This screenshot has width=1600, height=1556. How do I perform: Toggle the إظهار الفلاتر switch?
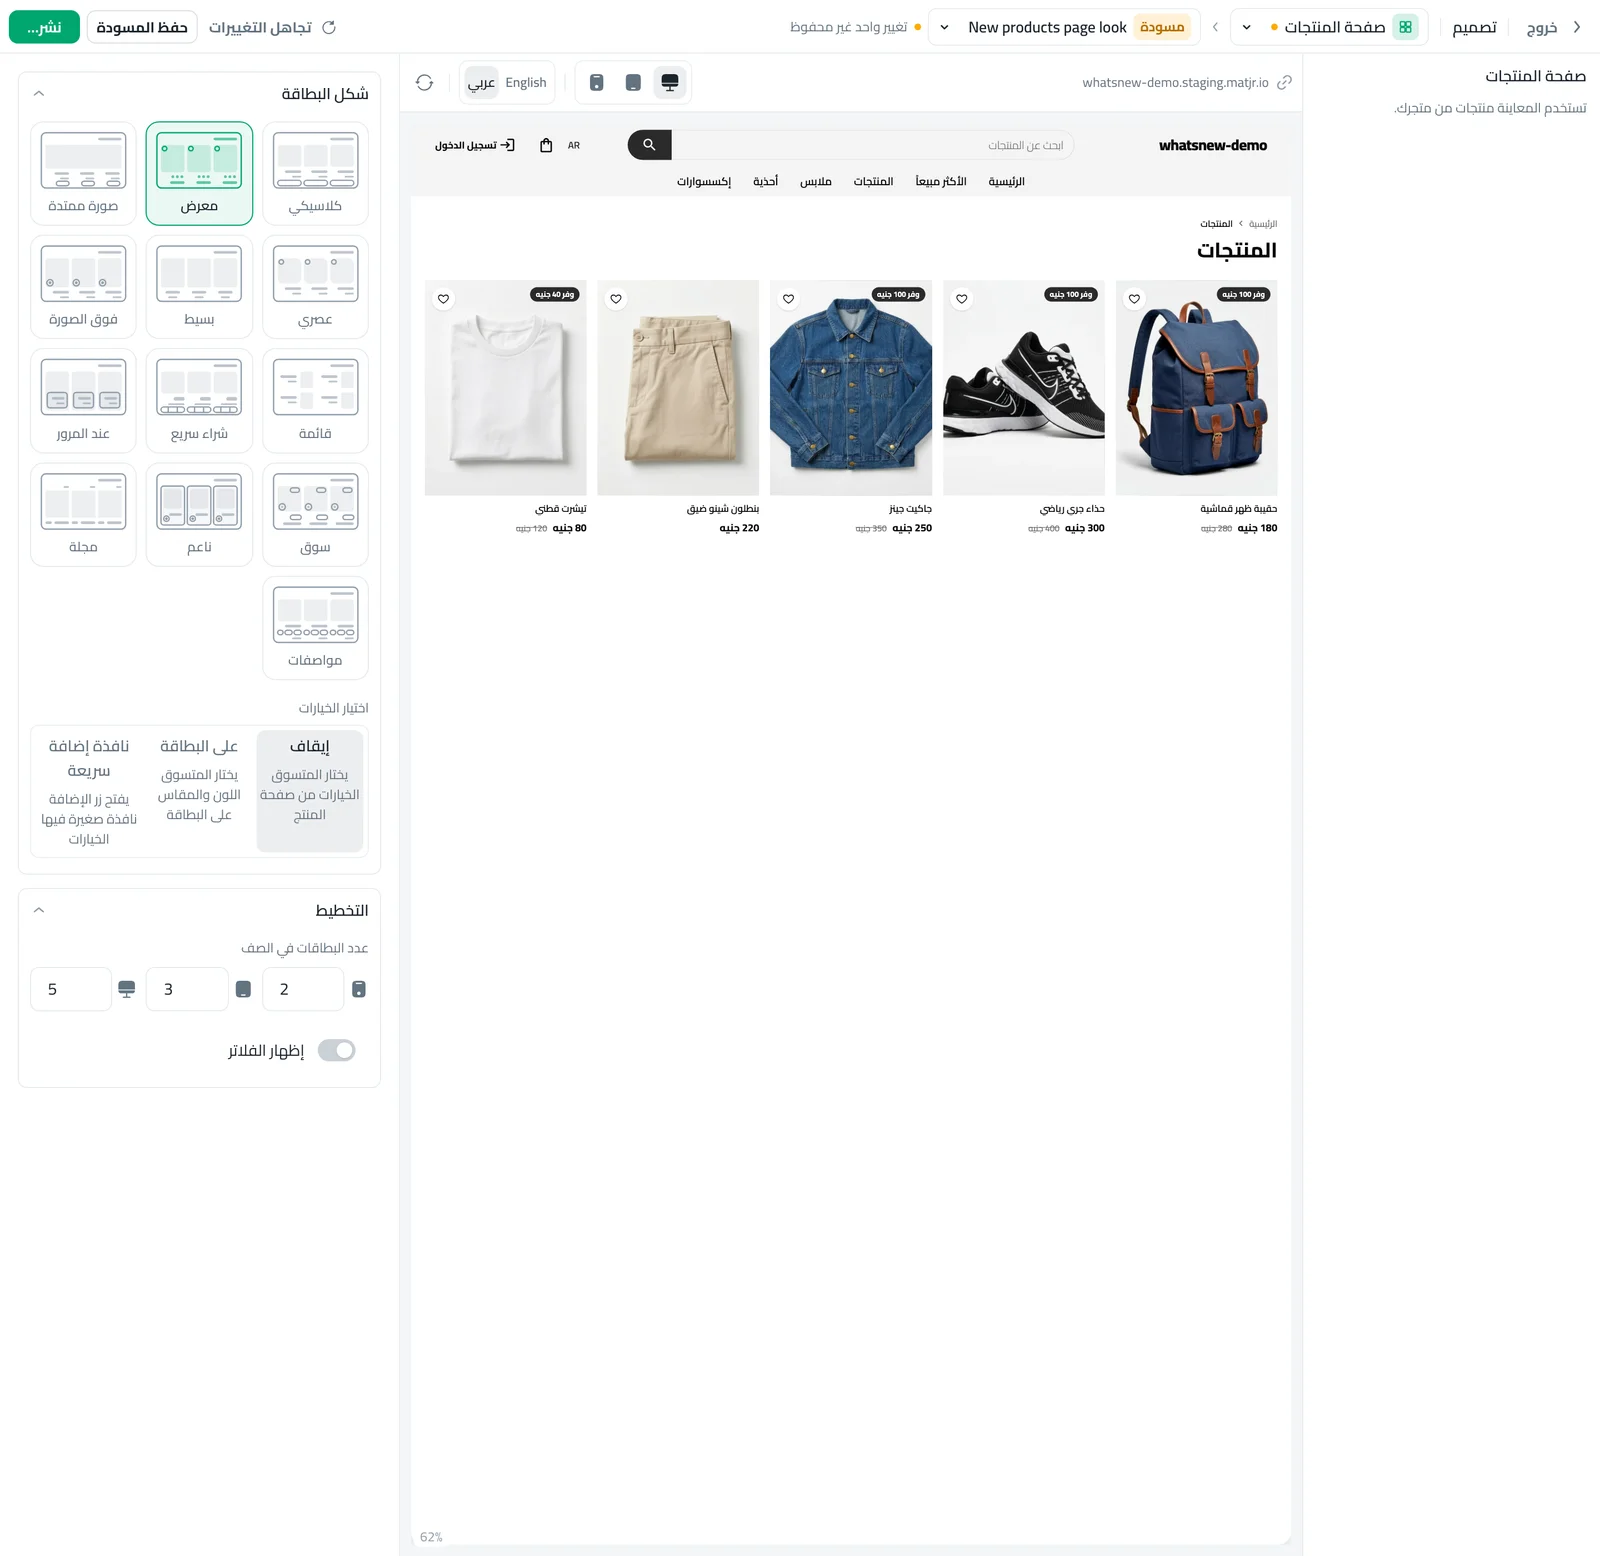click(x=337, y=1050)
